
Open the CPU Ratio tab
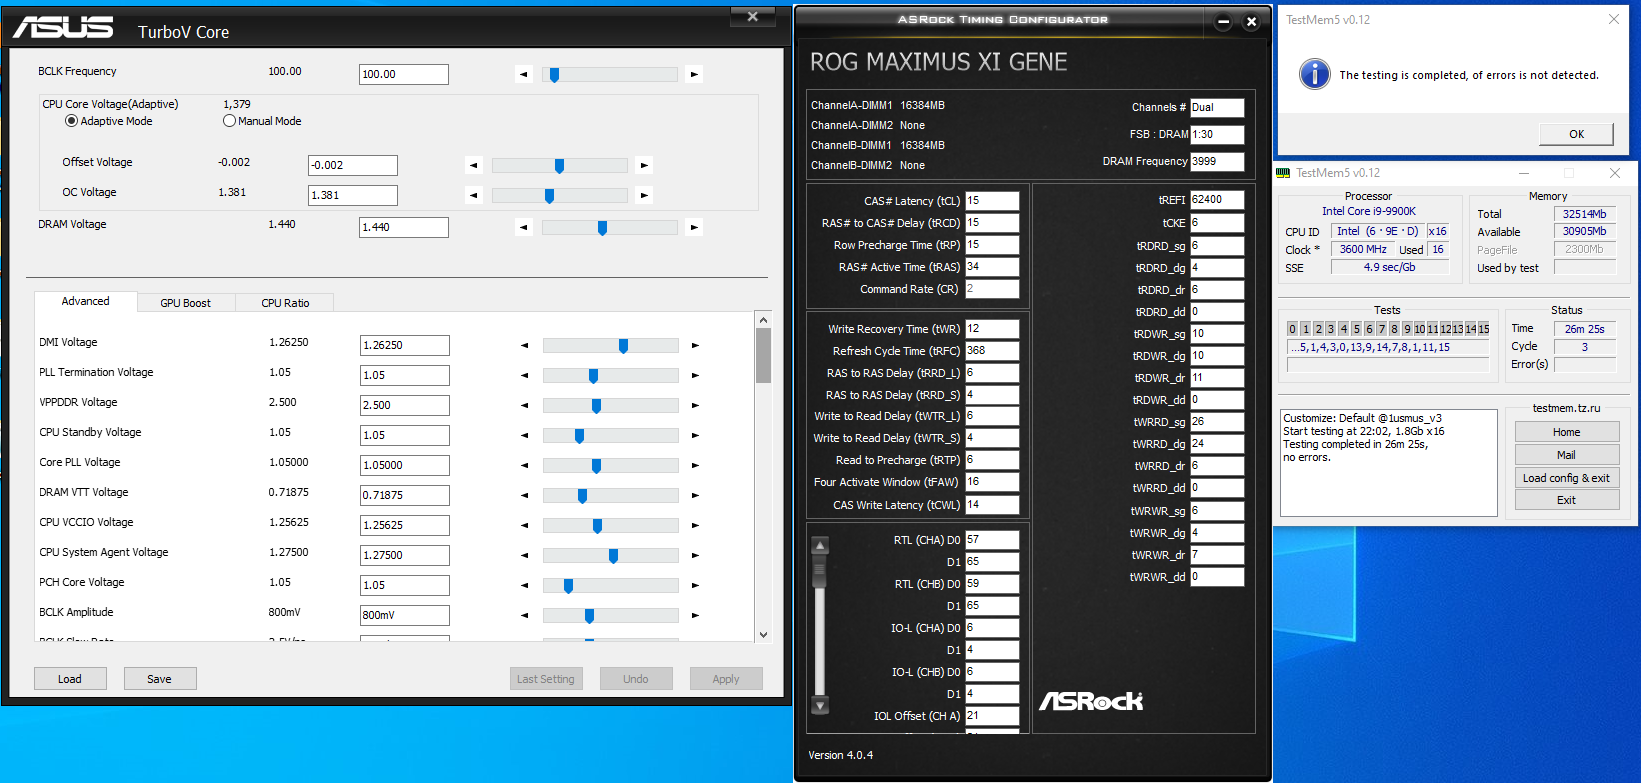tap(285, 303)
